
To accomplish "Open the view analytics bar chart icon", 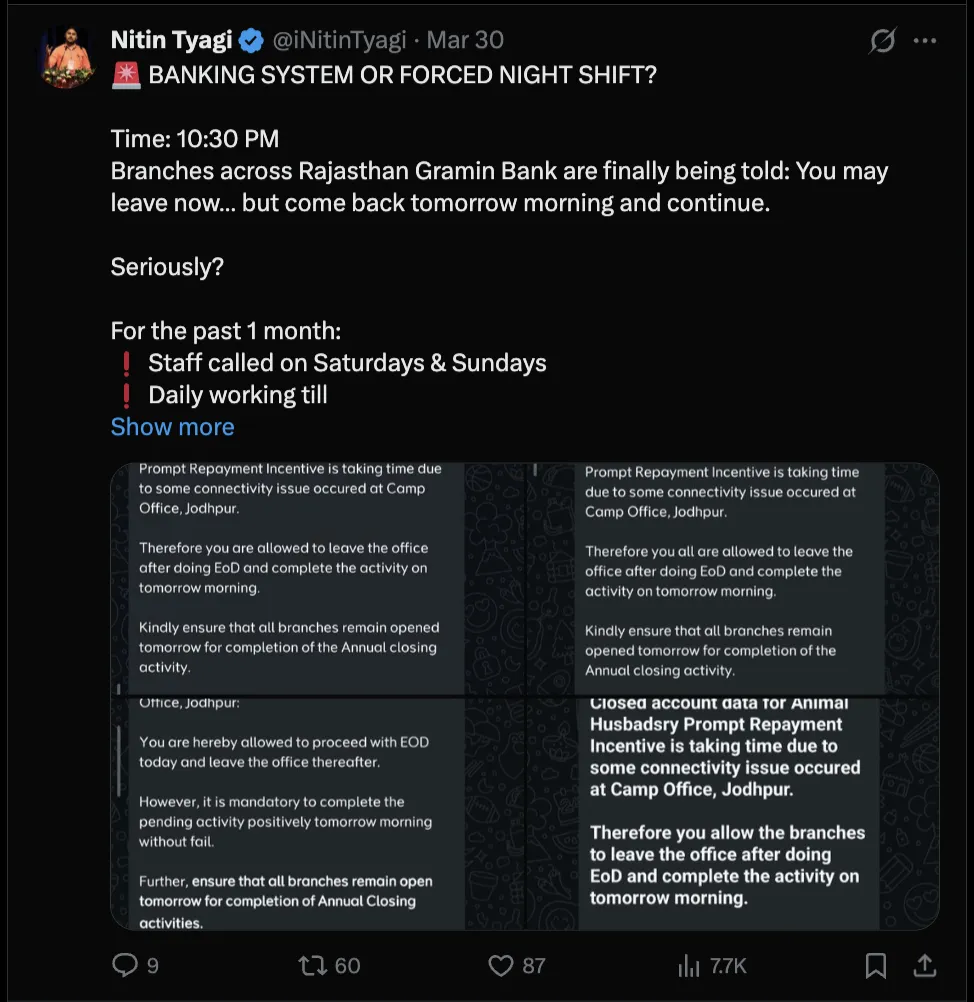I will tap(689, 965).
